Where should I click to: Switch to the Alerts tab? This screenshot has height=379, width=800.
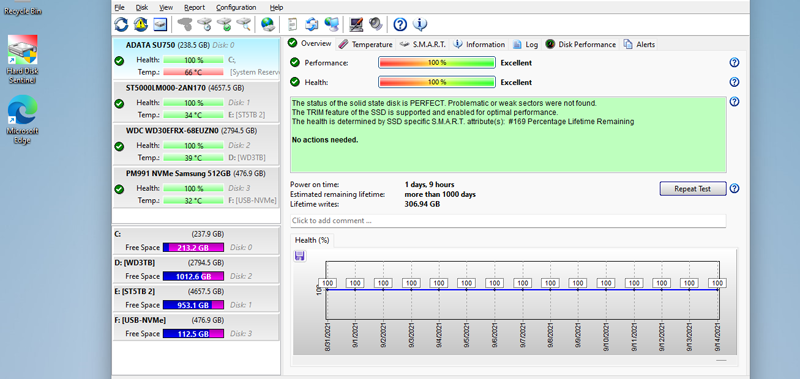[x=639, y=44]
